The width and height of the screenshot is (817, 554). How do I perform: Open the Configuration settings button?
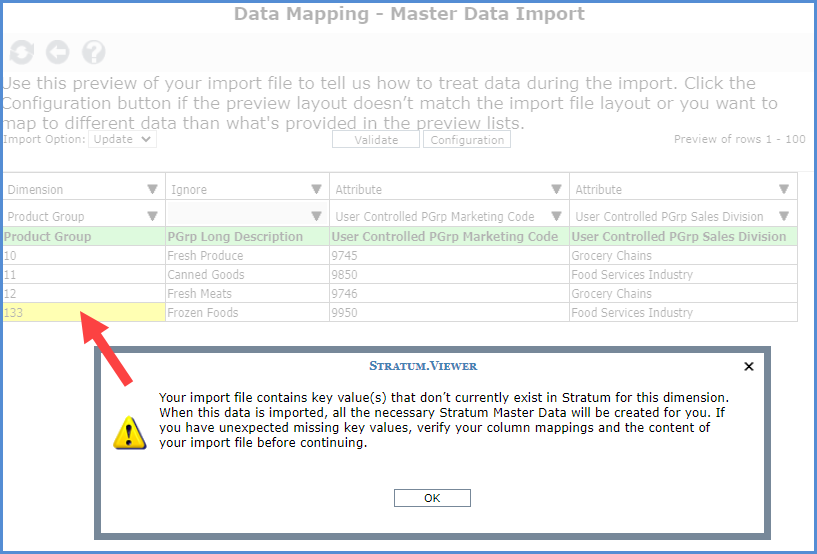click(x=467, y=140)
